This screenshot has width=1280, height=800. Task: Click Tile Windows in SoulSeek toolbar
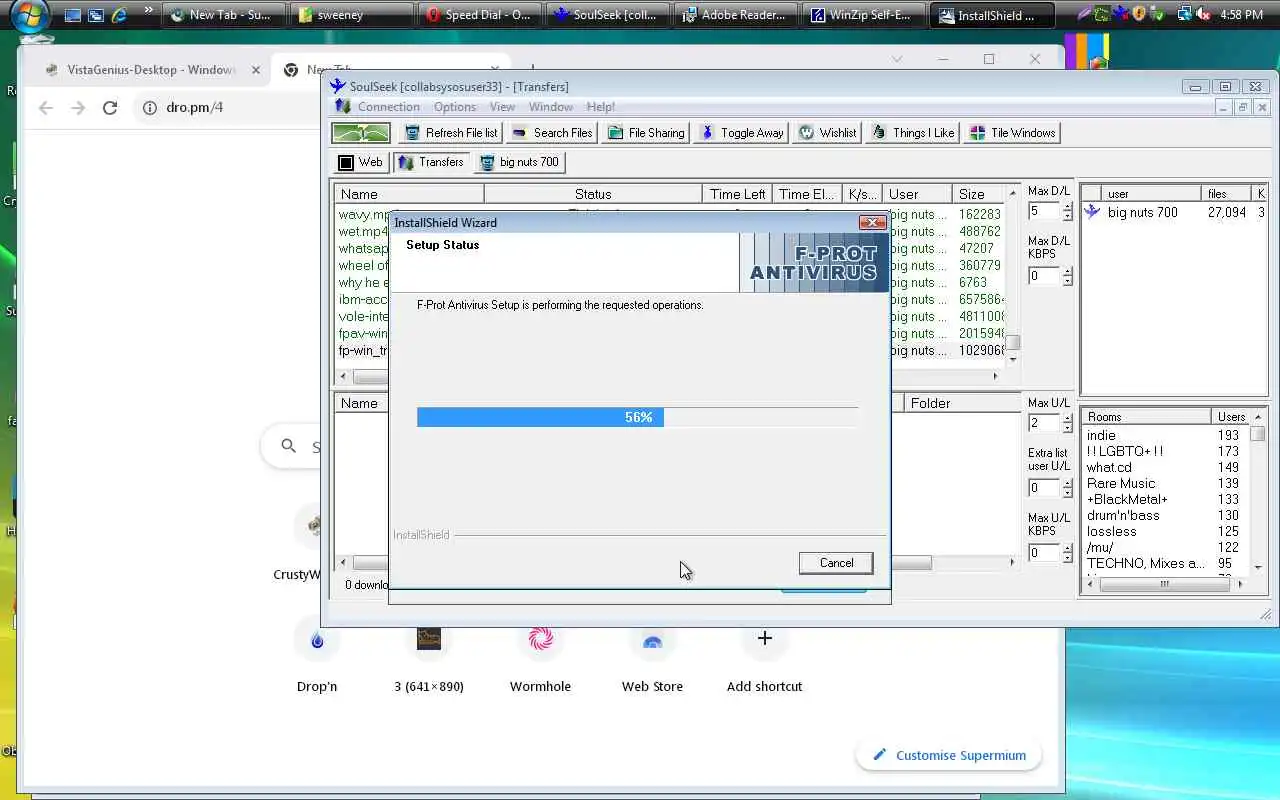(1012, 133)
